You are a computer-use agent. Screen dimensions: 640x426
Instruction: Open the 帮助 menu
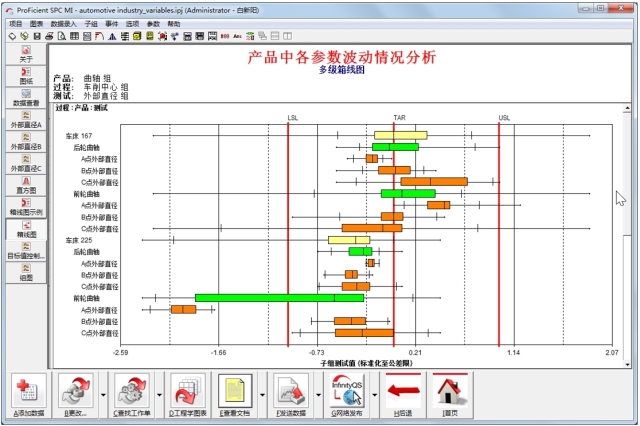click(174, 22)
